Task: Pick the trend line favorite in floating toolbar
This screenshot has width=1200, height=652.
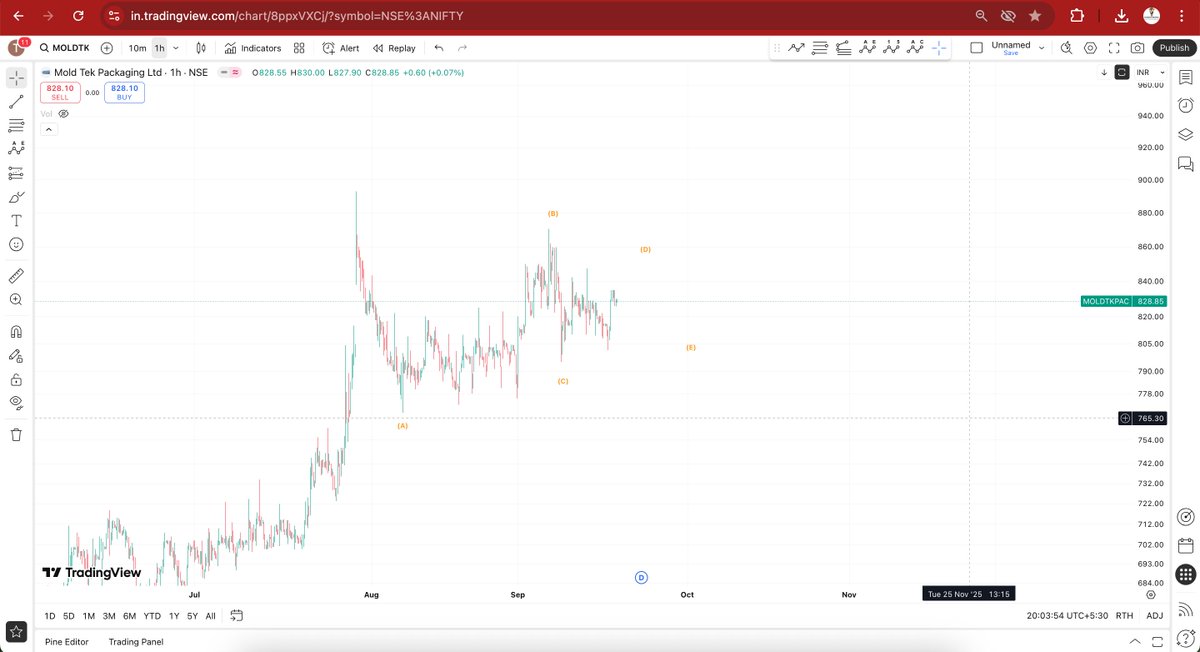Action: [x=797, y=47]
